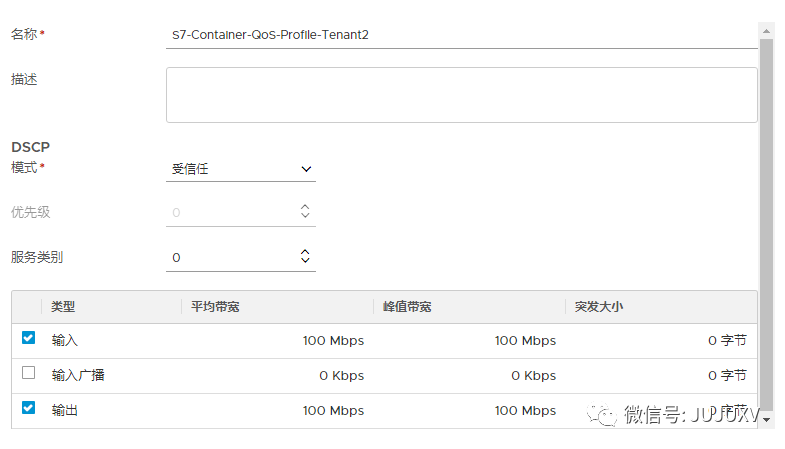Click into the 描述 description text box

460,95
